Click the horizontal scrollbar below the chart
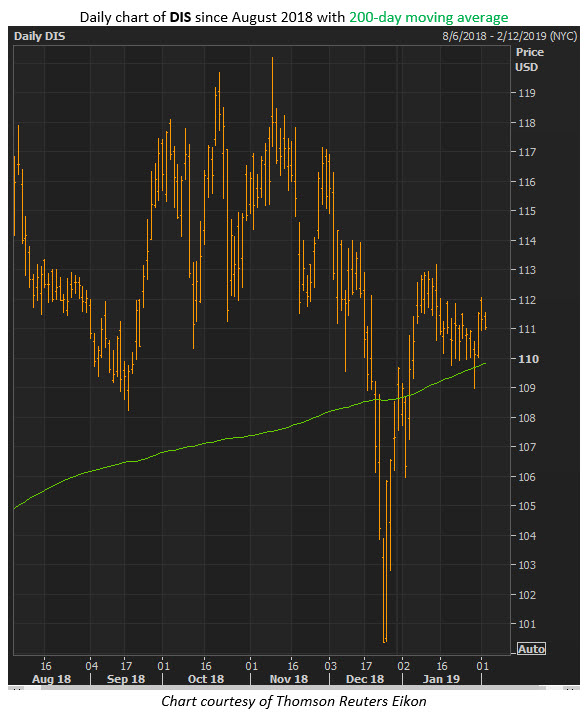The height and width of the screenshot is (718, 588). (x=294, y=688)
